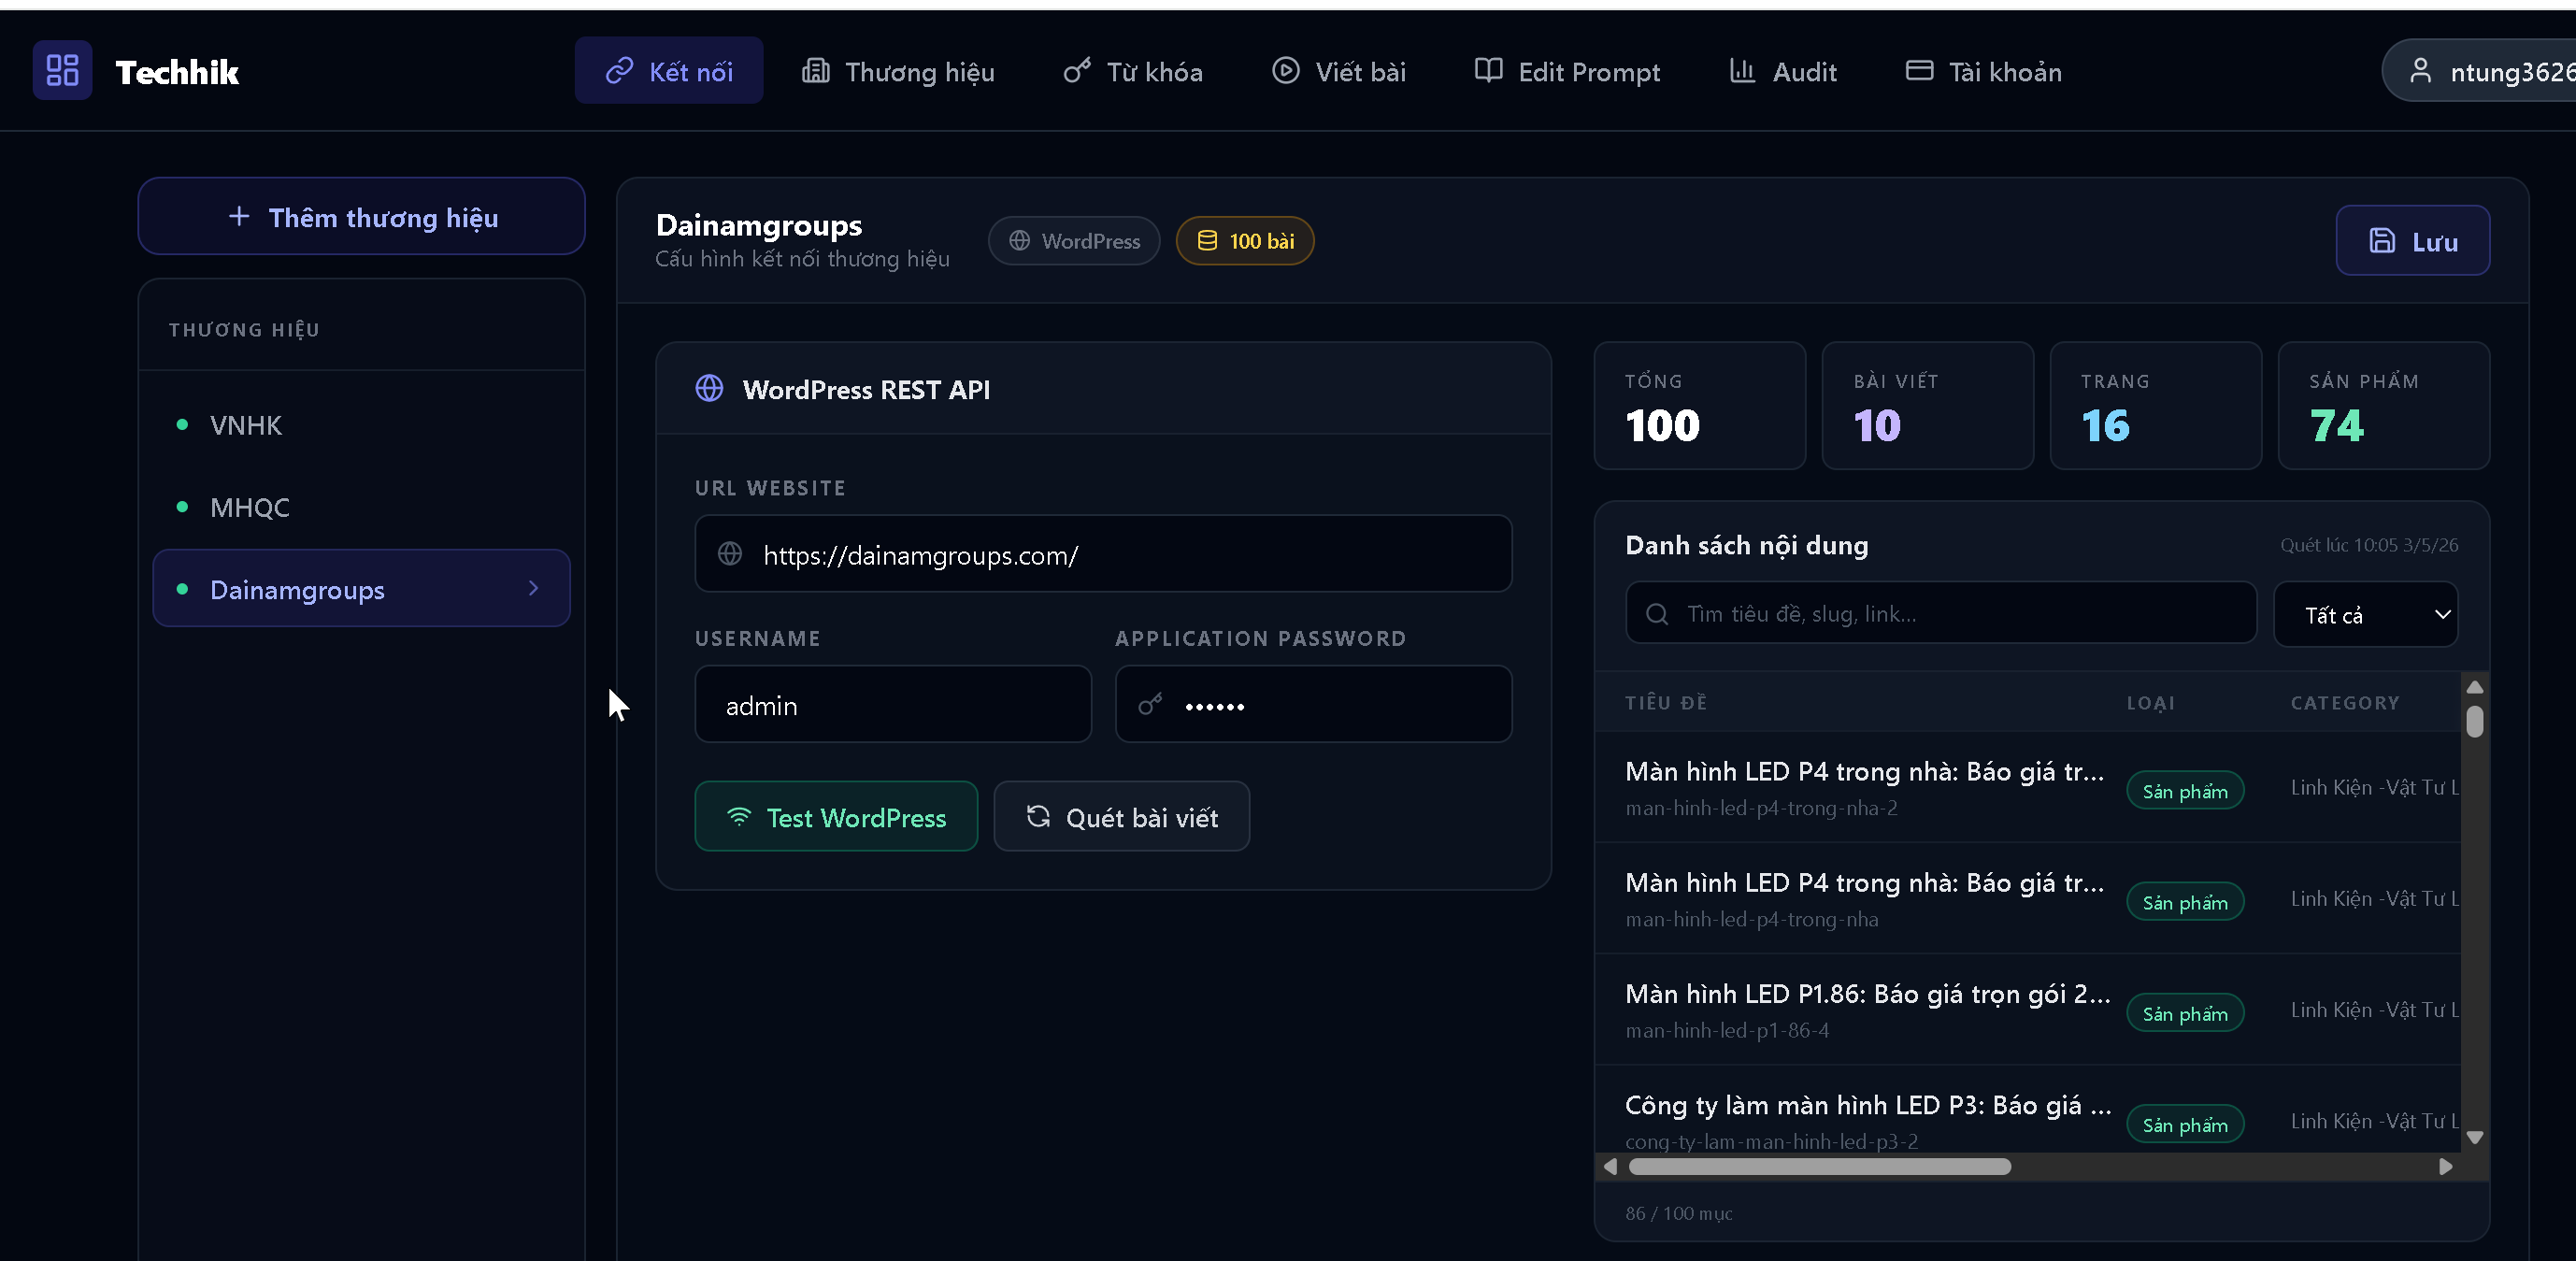The image size is (2576, 1261).
Task: Click the Techhik logo grid icon
Action: pyautogui.click(x=62, y=70)
